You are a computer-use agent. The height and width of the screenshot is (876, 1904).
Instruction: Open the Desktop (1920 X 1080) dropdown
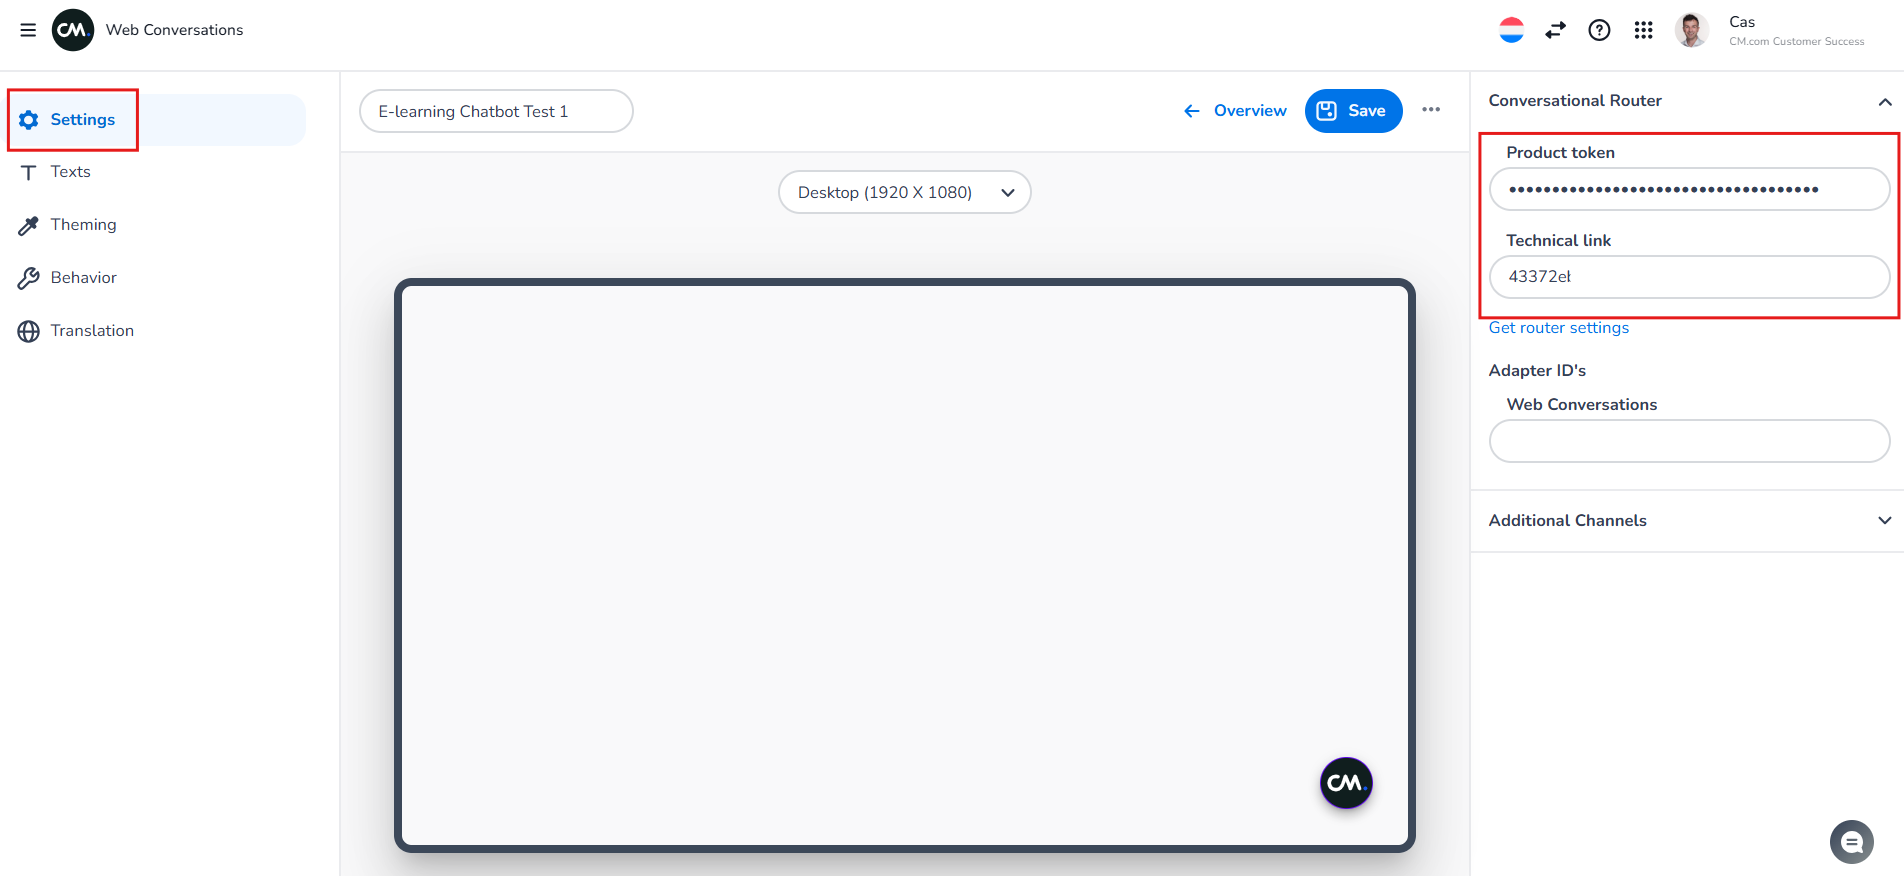point(904,192)
